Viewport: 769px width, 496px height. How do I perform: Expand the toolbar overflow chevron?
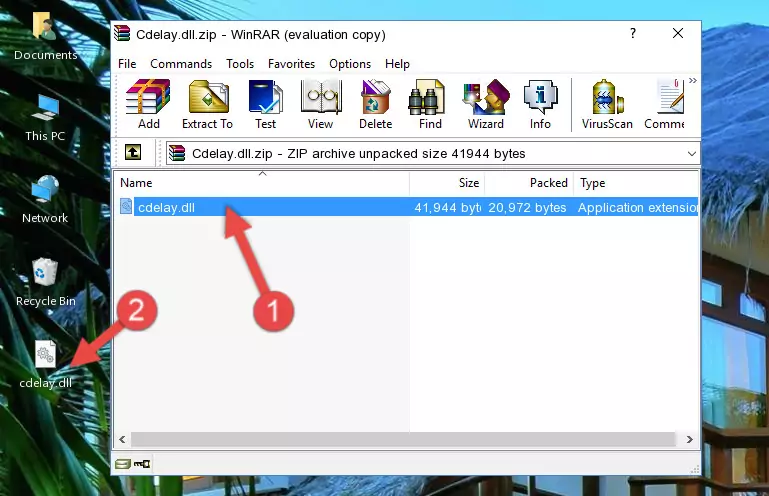[x=692, y=80]
